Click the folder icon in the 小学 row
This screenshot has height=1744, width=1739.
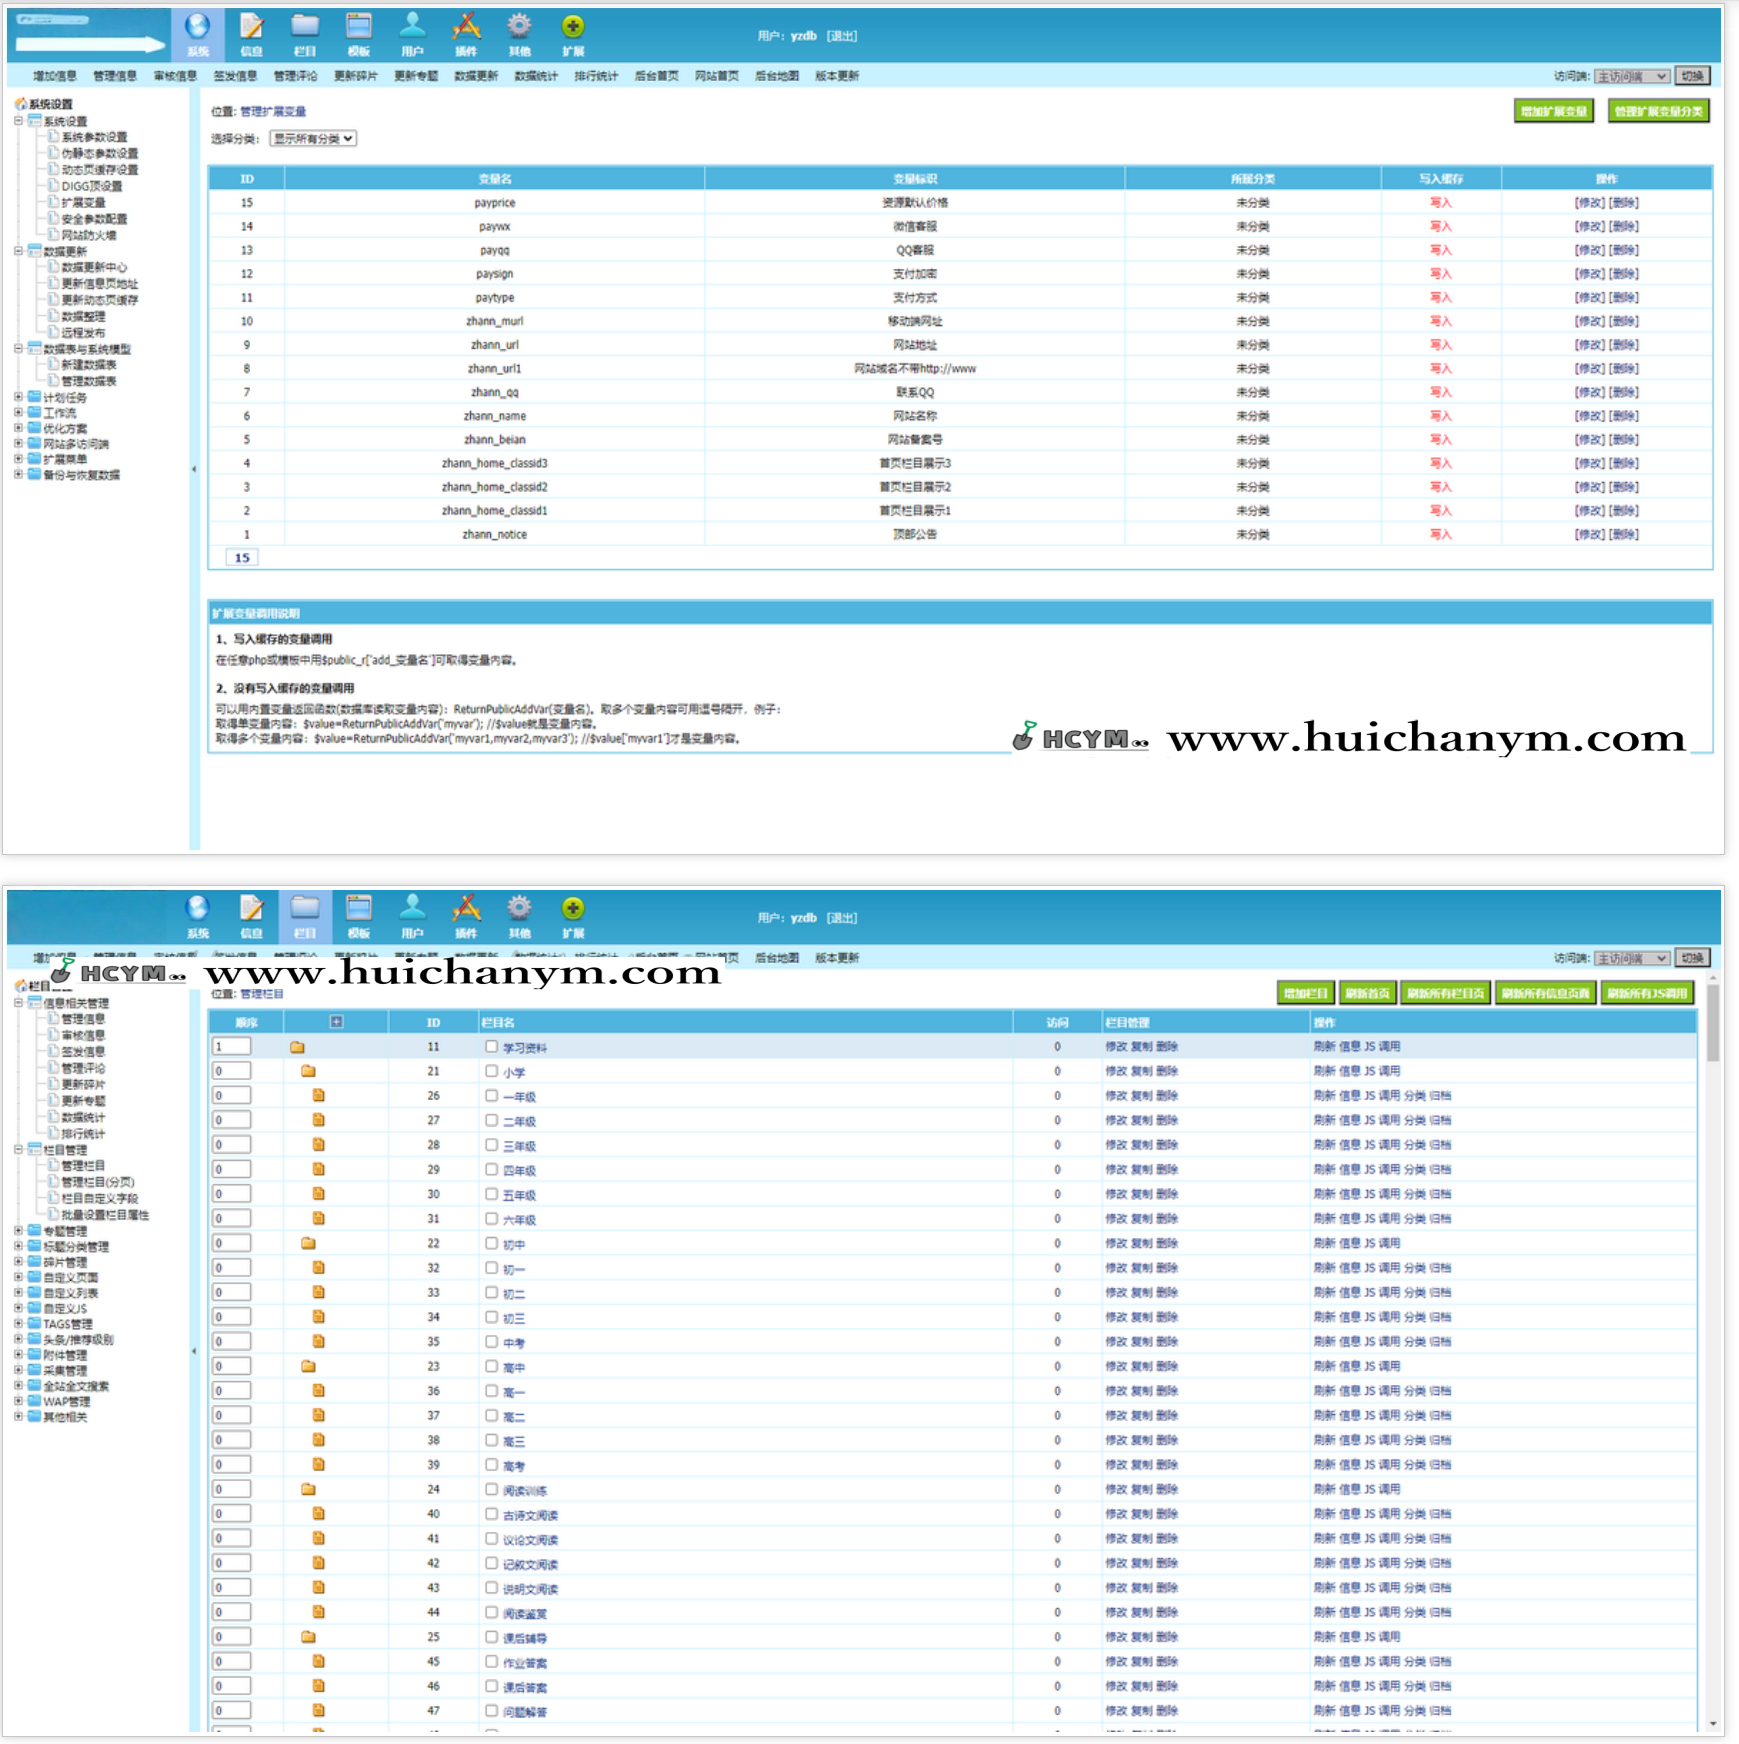pyautogui.click(x=308, y=1071)
